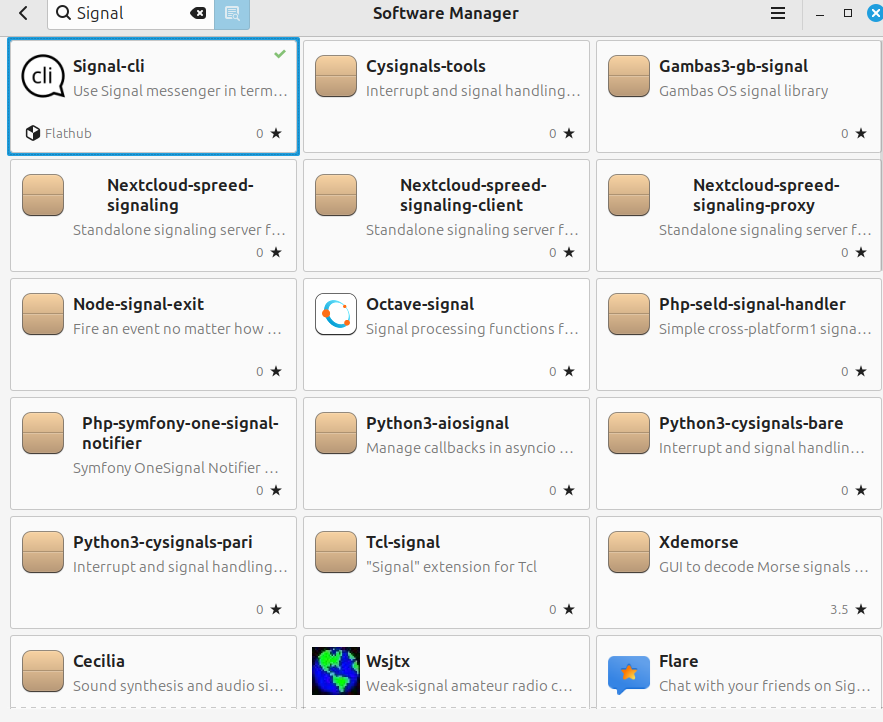Toggle search in package descriptions button

231,14
